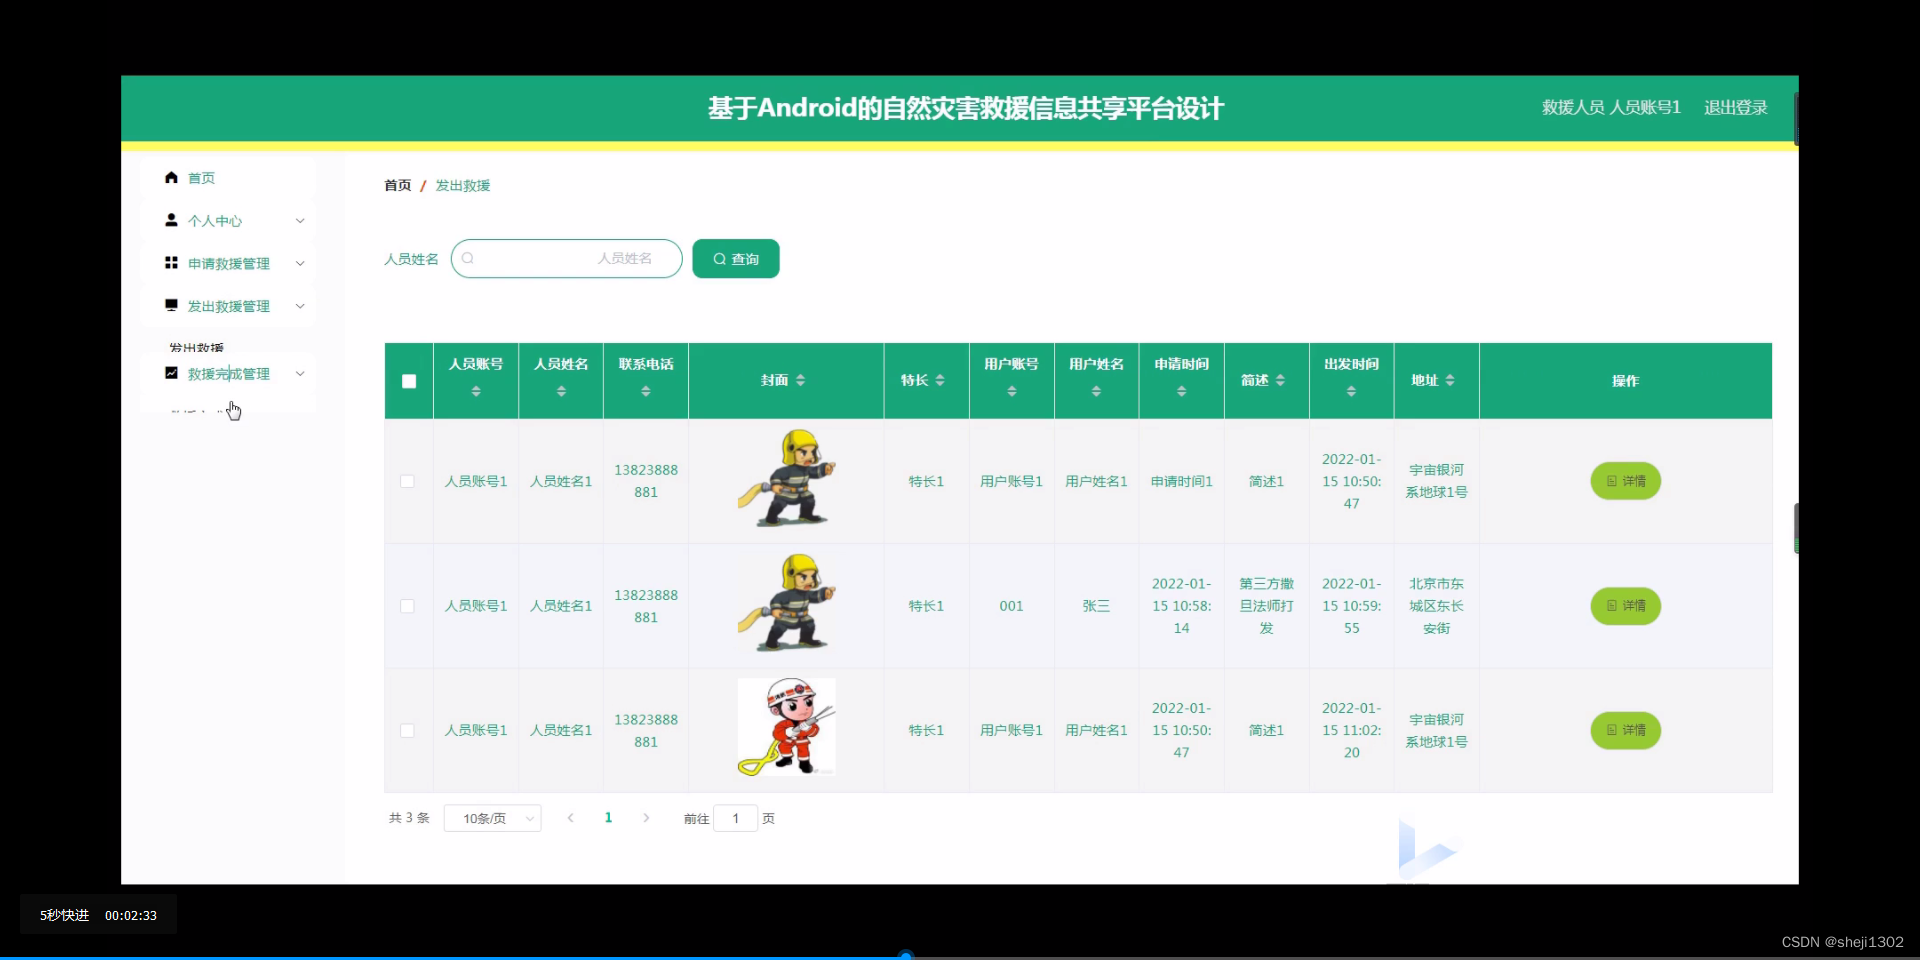Select the 首页 home icon in sidebar

[x=171, y=178]
